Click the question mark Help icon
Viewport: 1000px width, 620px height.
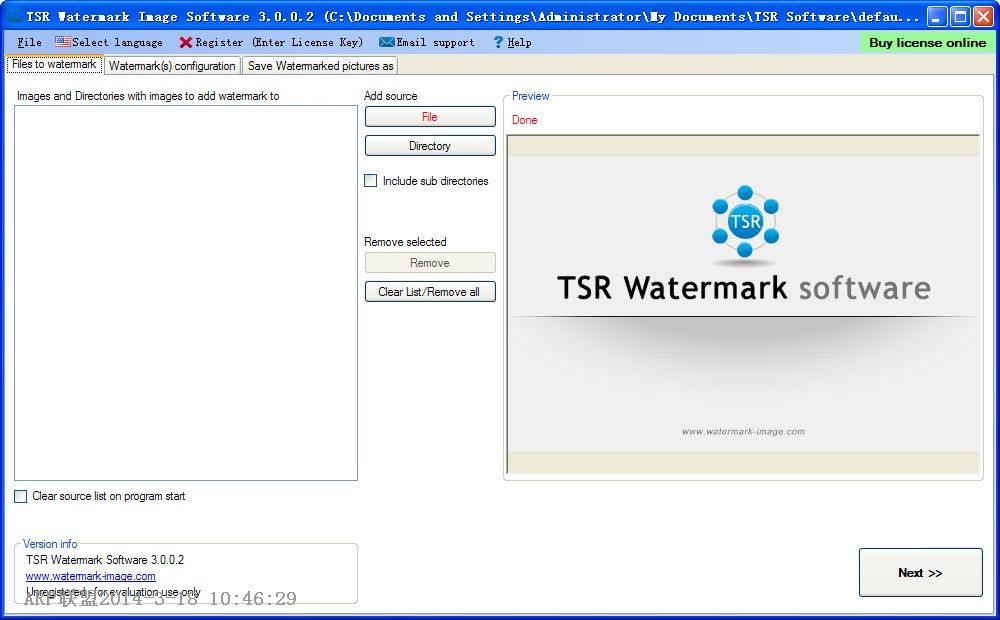click(x=498, y=42)
